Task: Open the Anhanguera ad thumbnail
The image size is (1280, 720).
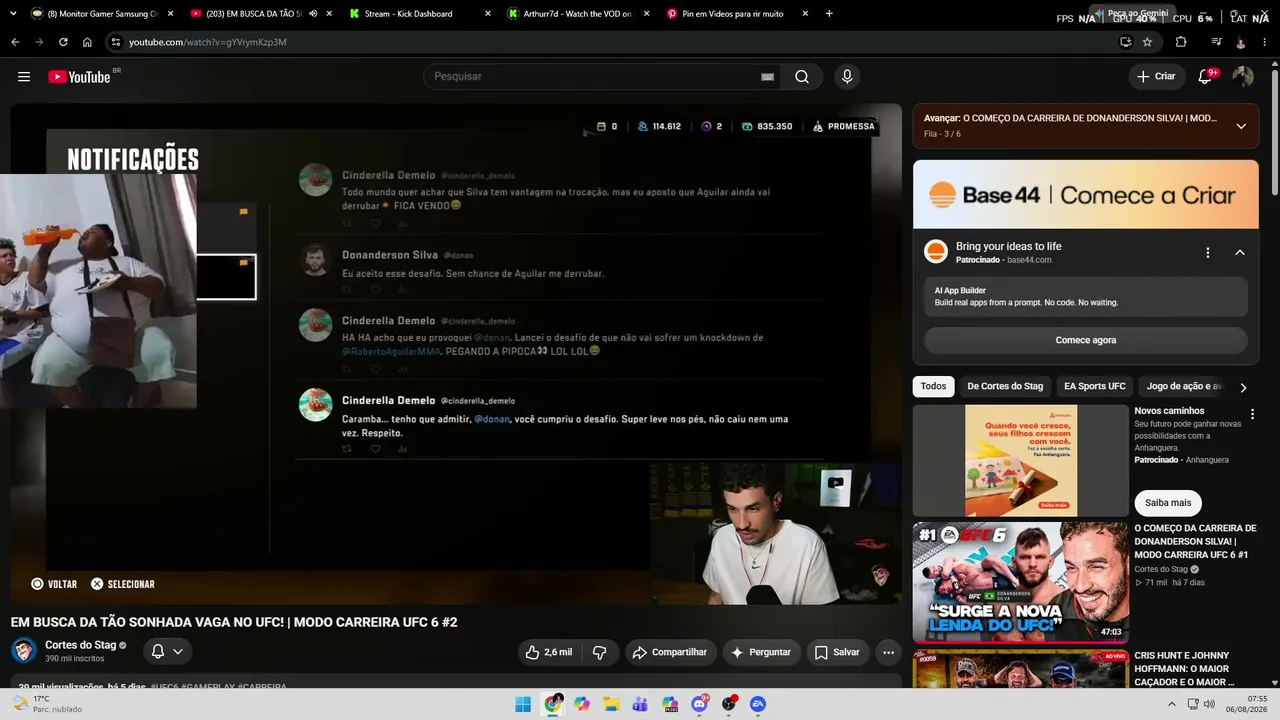Action: click(1021, 460)
